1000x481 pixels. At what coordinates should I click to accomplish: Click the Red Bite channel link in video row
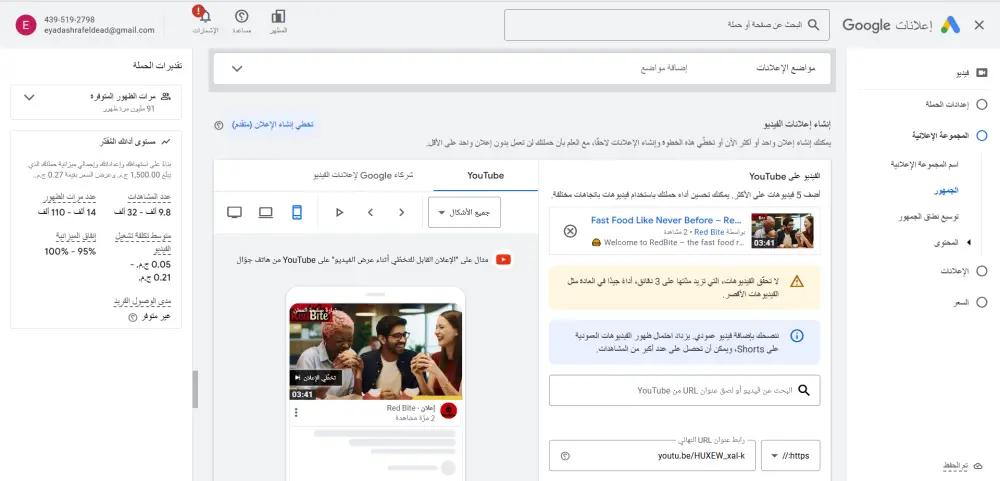point(708,232)
